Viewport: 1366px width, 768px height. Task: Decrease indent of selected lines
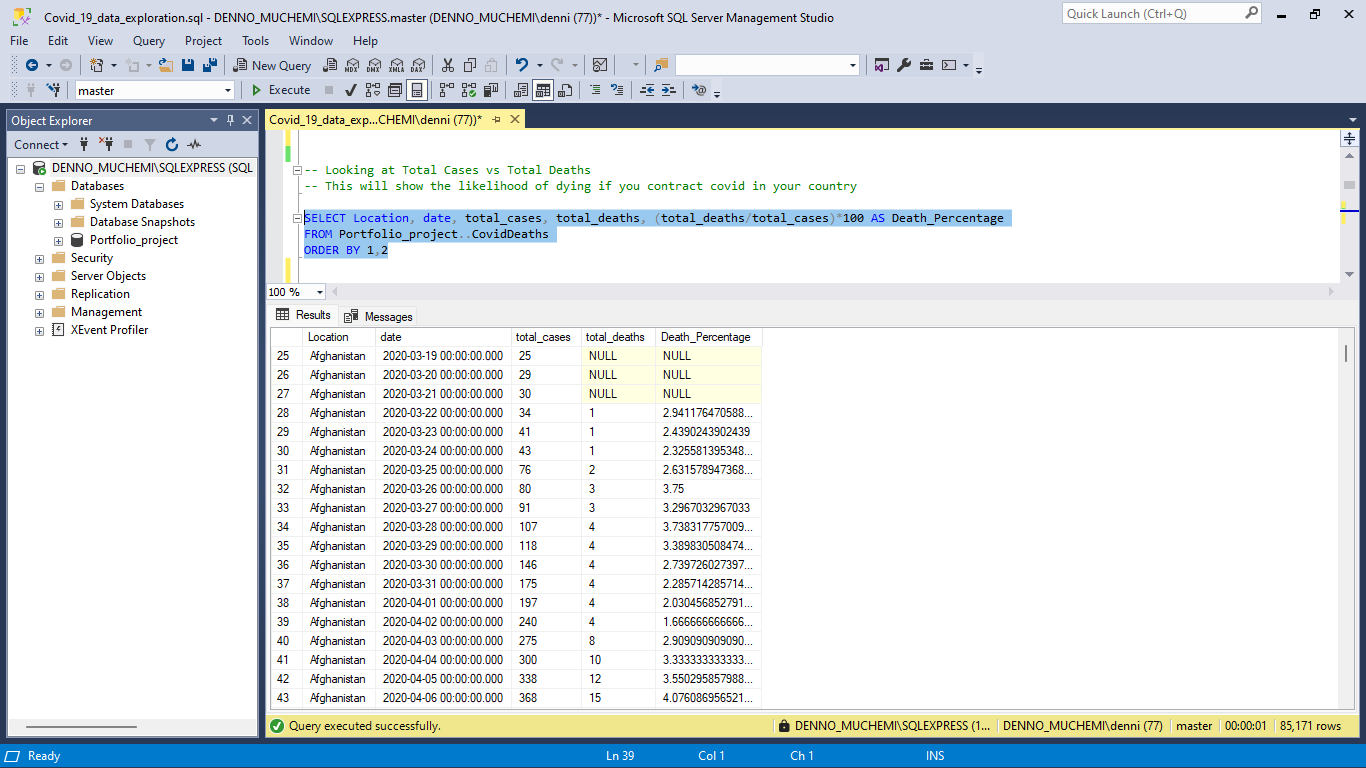coord(647,90)
